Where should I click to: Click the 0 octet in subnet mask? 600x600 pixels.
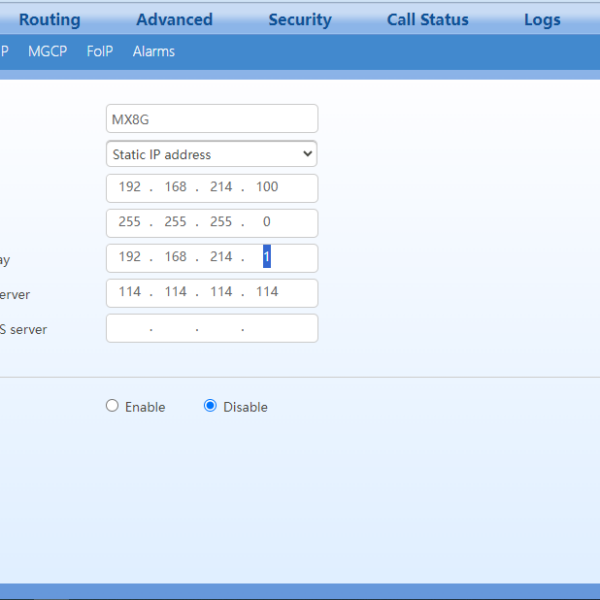click(267, 222)
